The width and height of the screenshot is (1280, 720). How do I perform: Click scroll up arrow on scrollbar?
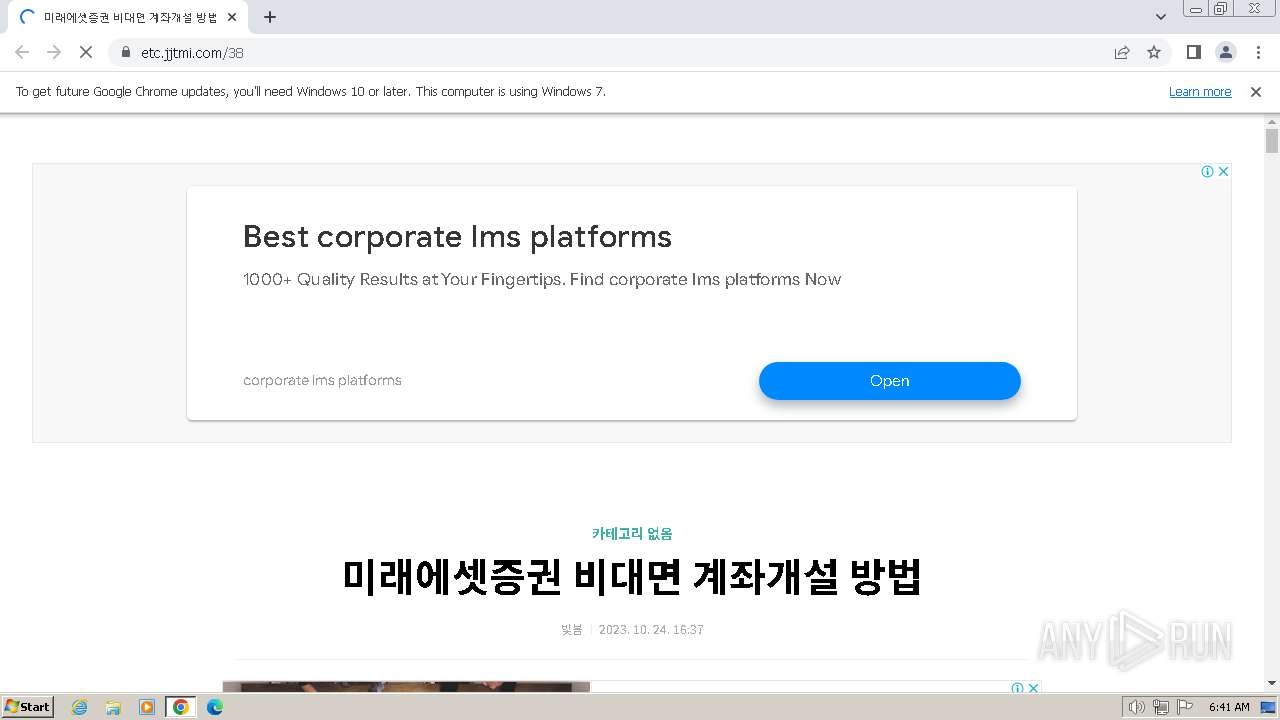(1272, 122)
